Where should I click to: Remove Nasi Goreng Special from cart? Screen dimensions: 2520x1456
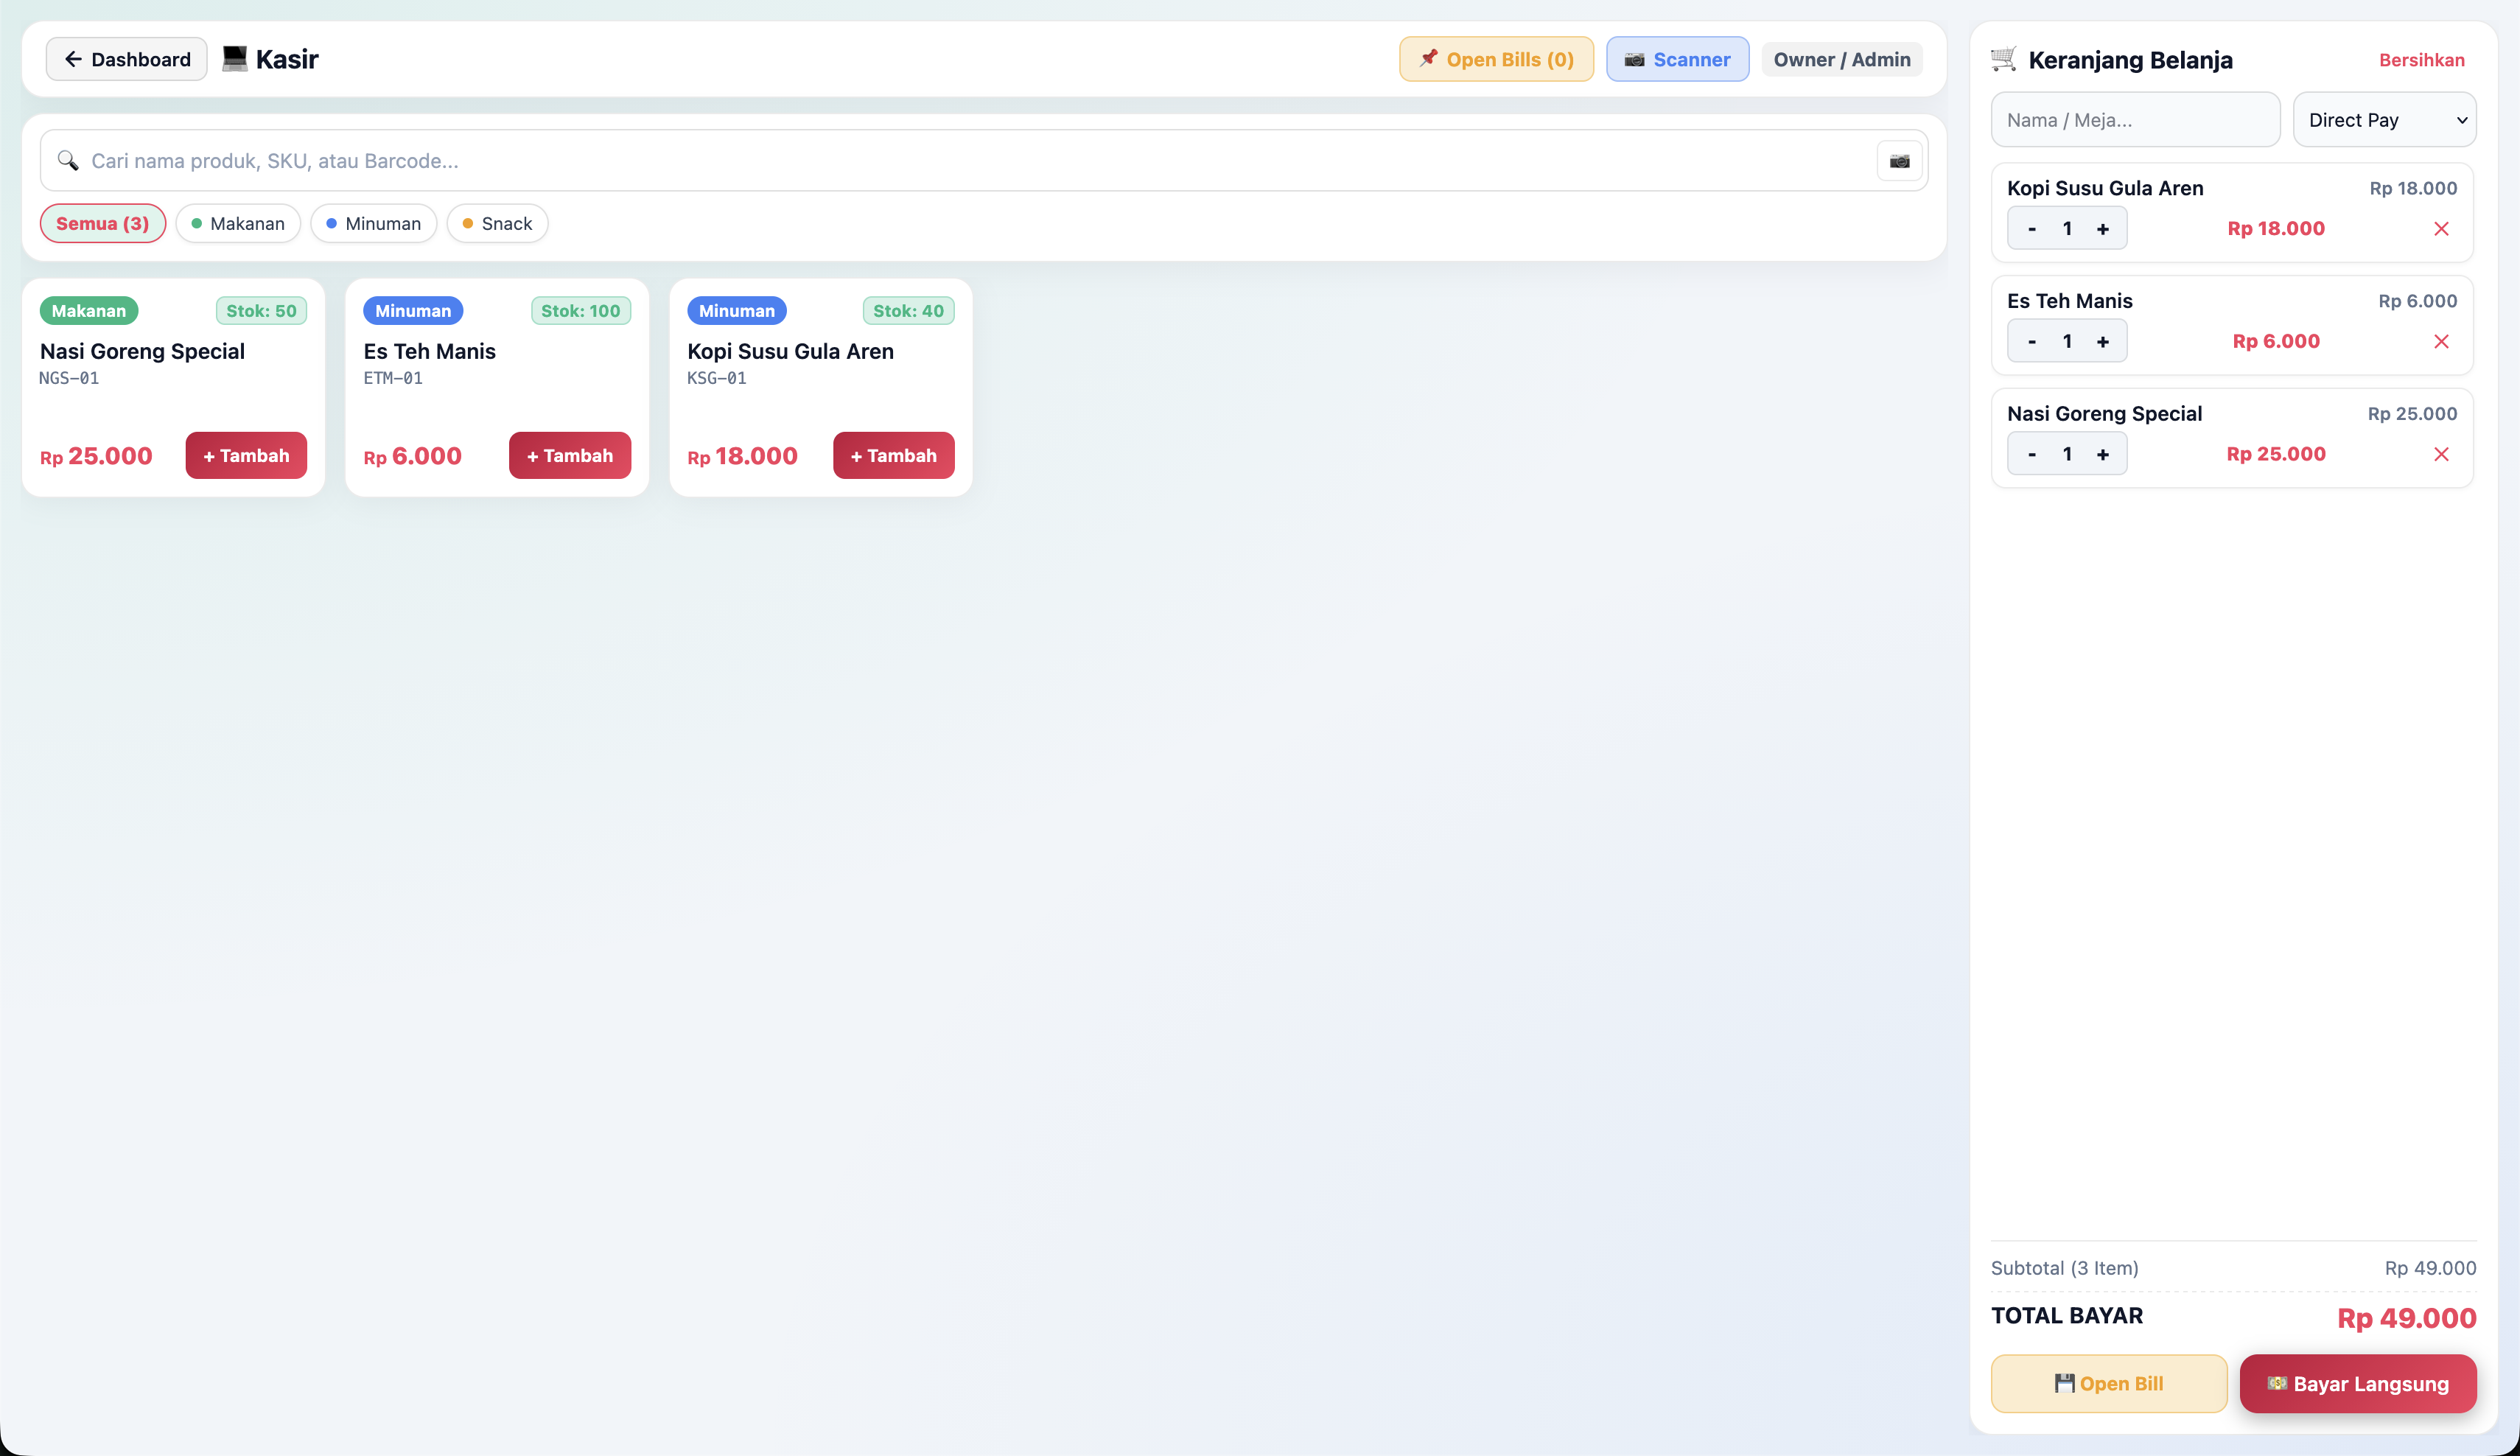click(x=2441, y=455)
